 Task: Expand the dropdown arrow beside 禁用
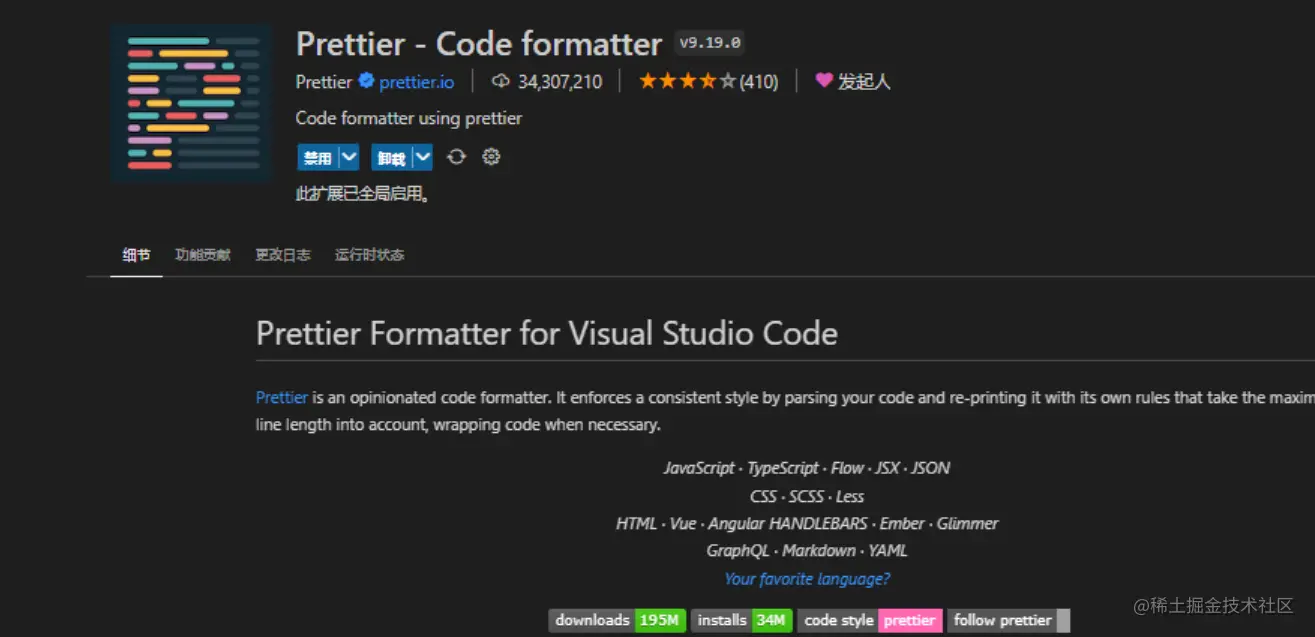coord(349,158)
